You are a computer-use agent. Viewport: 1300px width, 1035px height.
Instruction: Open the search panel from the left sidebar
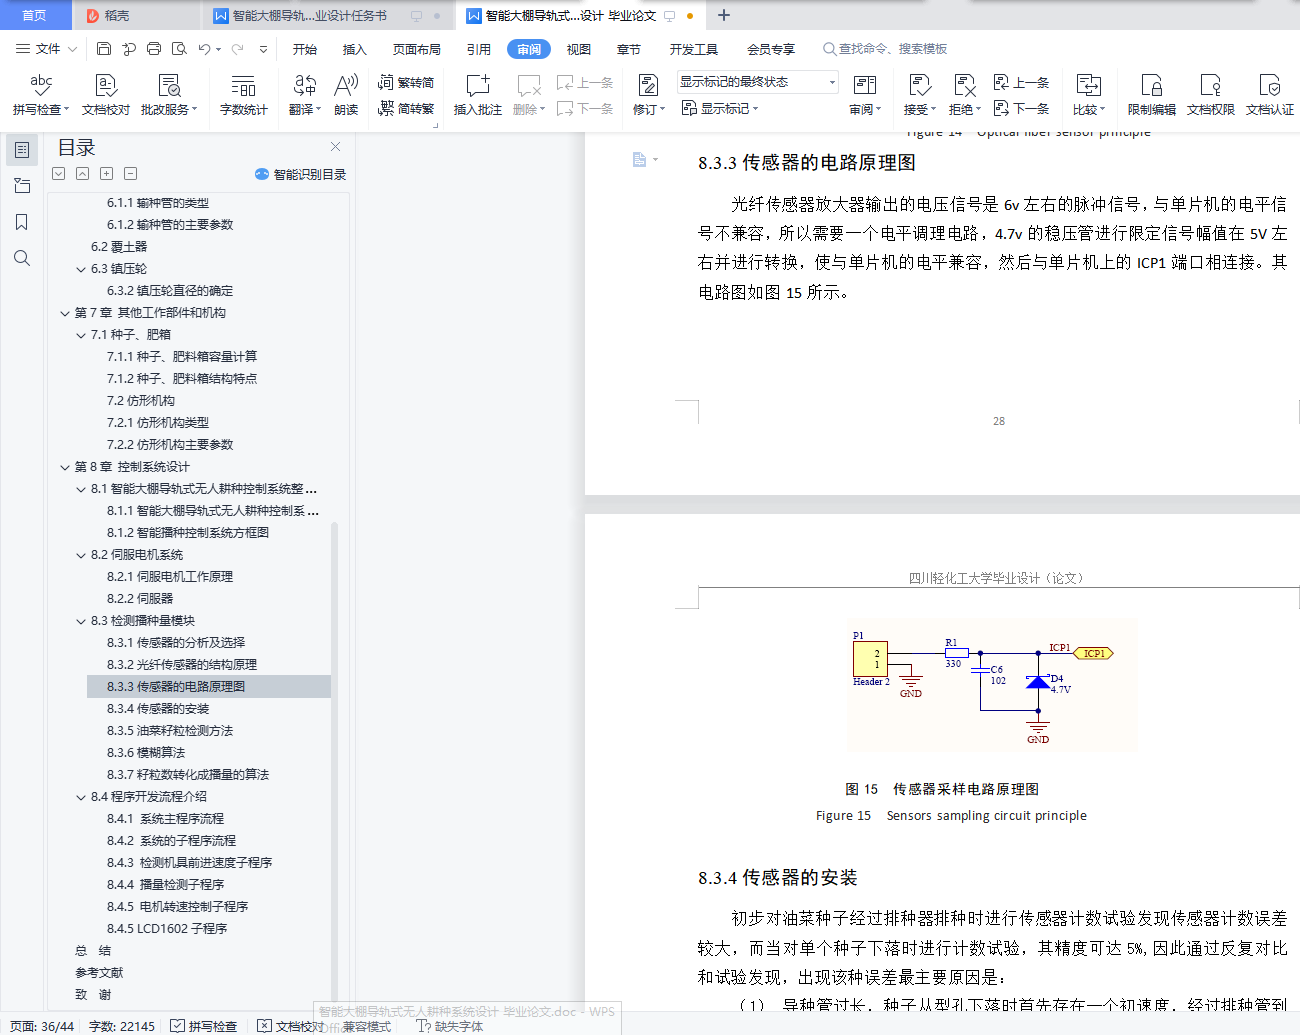[x=22, y=258]
